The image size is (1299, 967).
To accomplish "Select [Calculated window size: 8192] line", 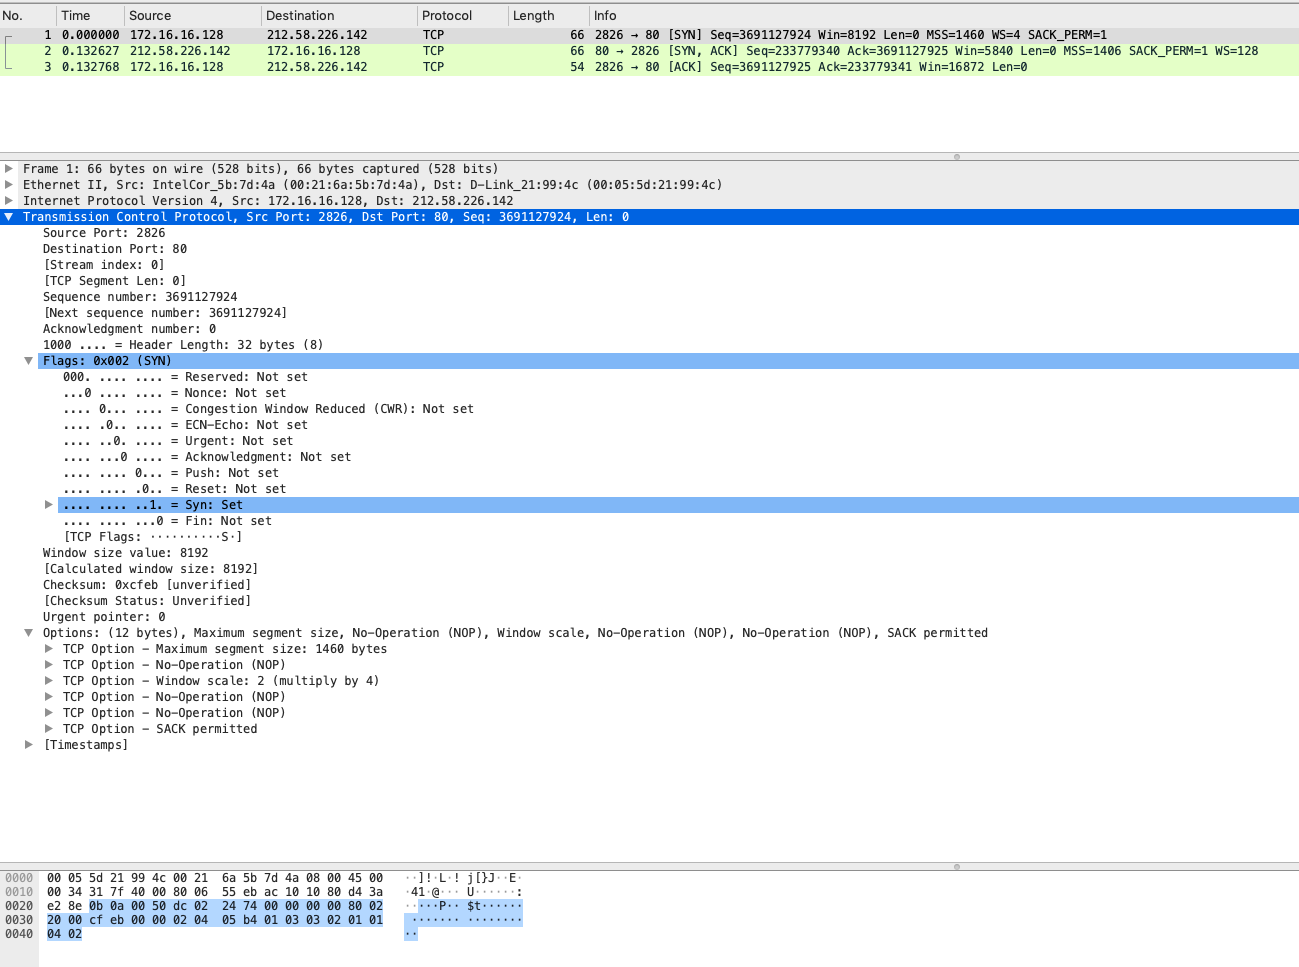I will 151,569.
